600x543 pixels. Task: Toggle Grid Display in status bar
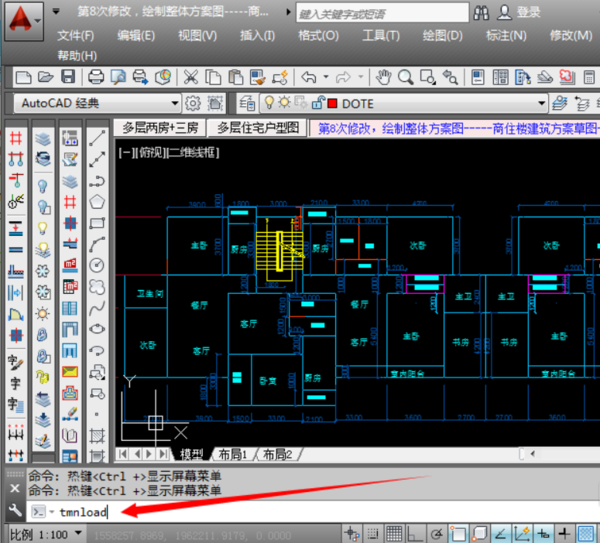394,533
